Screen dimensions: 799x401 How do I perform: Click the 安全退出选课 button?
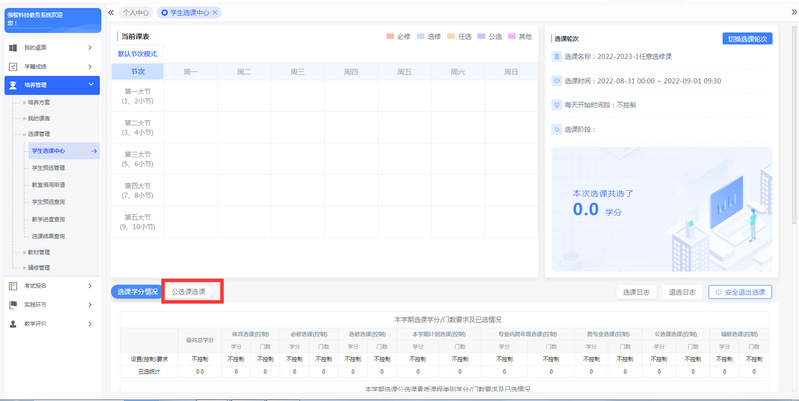click(740, 292)
